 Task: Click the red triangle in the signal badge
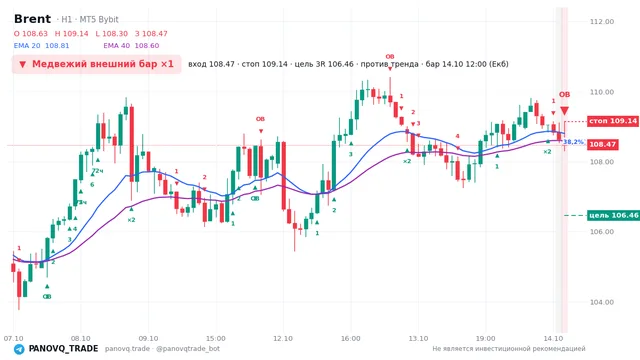click(23, 64)
